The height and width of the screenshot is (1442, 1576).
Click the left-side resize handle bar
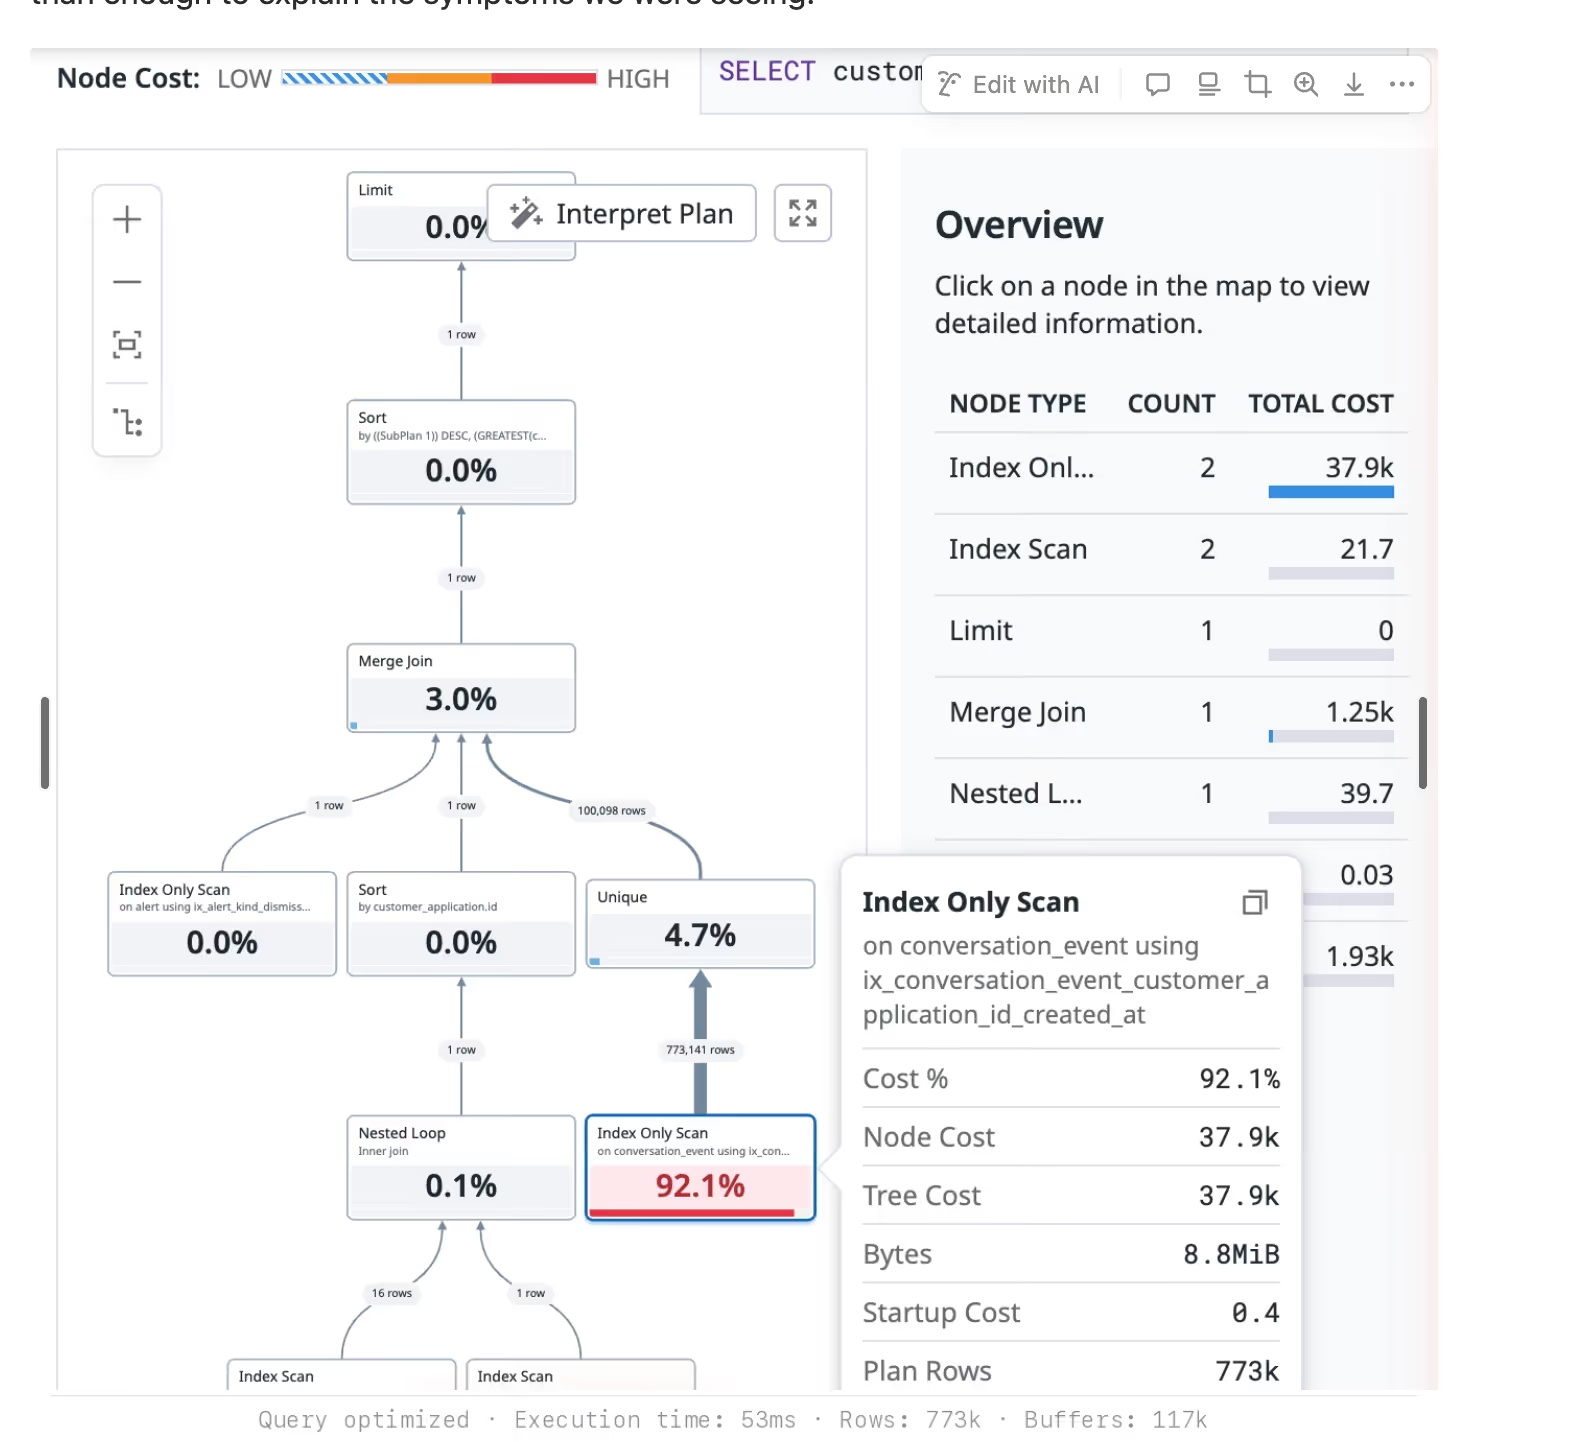[45, 743]
